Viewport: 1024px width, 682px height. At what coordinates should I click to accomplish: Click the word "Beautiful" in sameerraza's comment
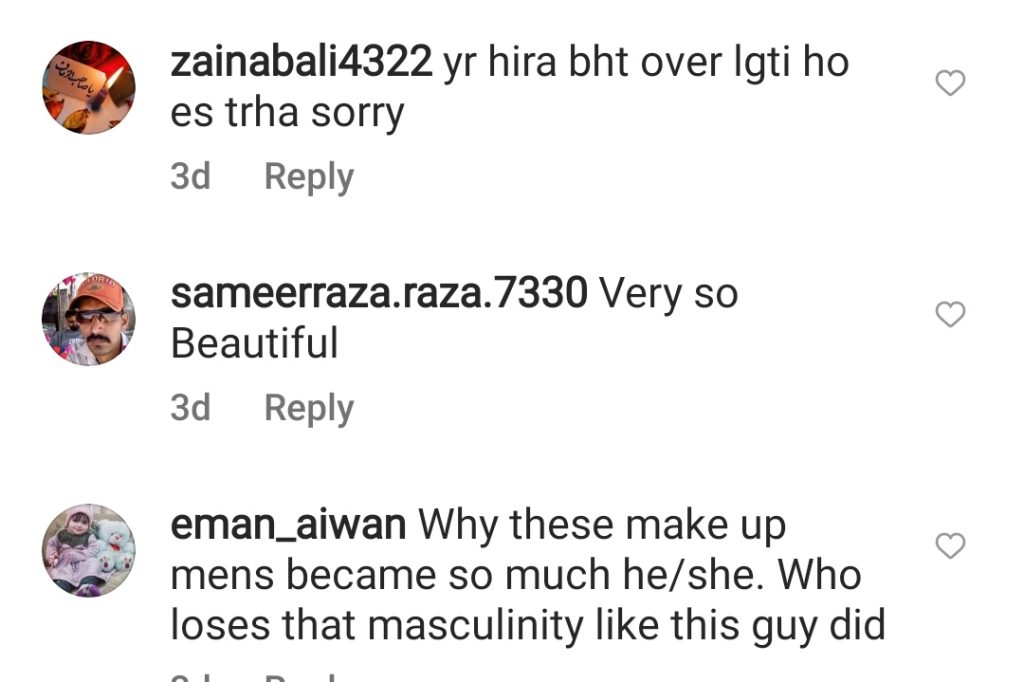255,343
